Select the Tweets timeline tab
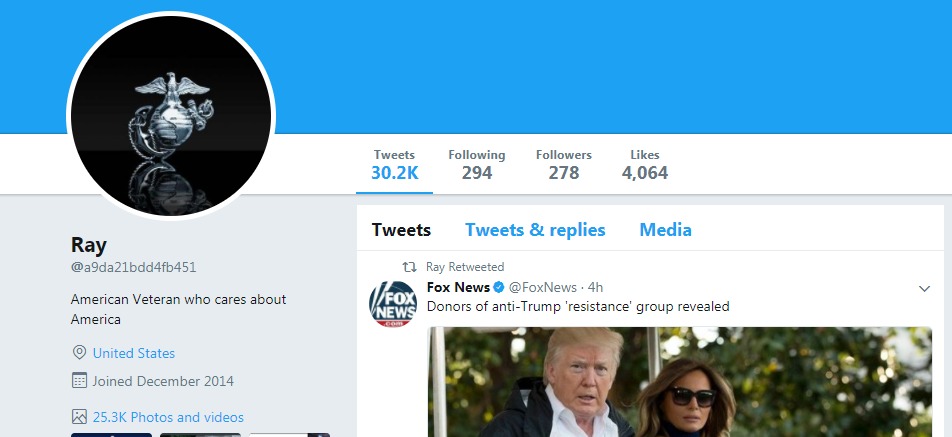The image size is (952, 437). (x=401, y=230)
